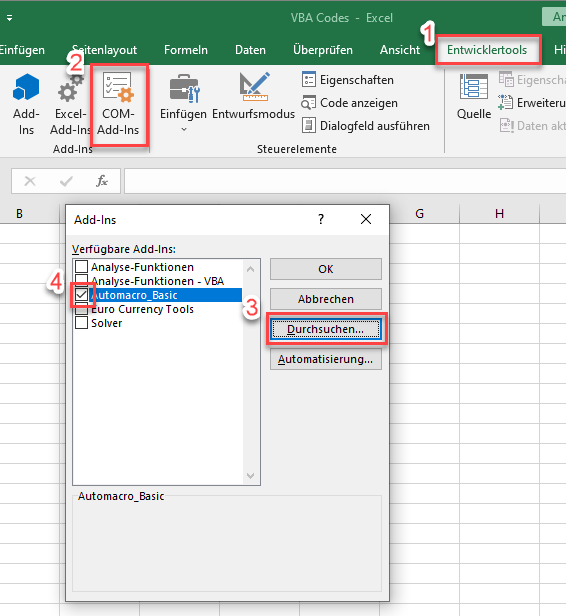Open the COM-Add-Ins button

(118, 104)
